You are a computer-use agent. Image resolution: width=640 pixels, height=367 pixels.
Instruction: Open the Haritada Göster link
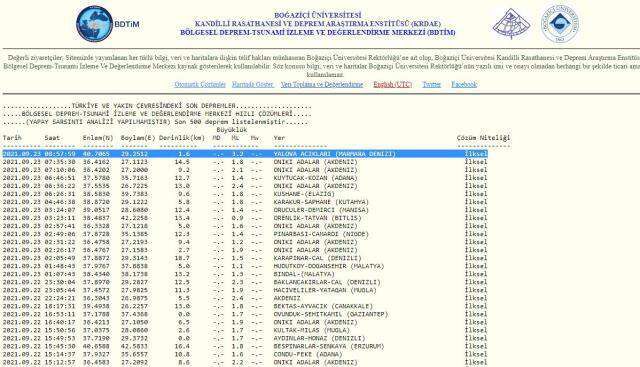[x=253, y=85]
